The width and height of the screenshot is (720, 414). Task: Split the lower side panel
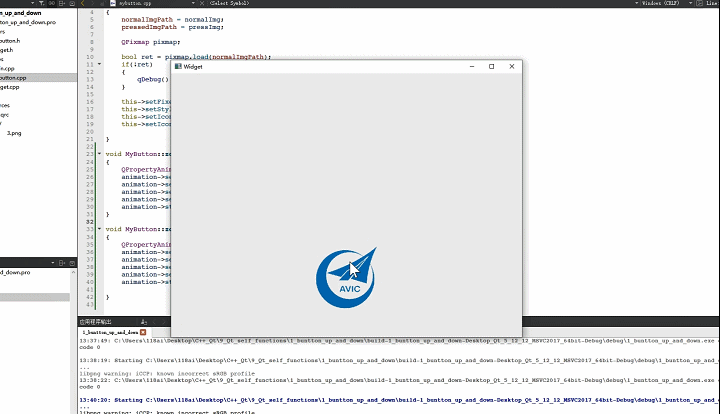(62, 263)
